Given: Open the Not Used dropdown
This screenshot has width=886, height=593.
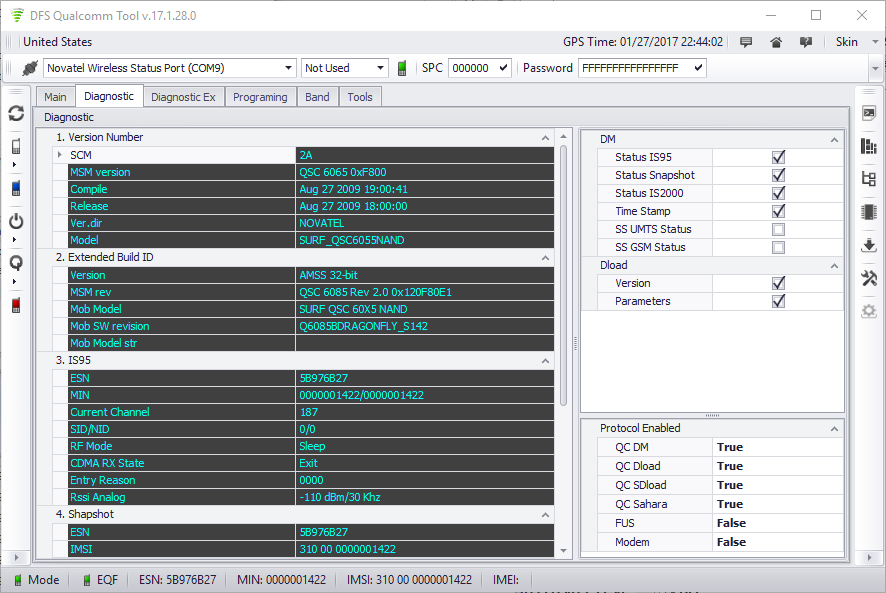Looking at the screenshot, I should (x=380, y=68).
